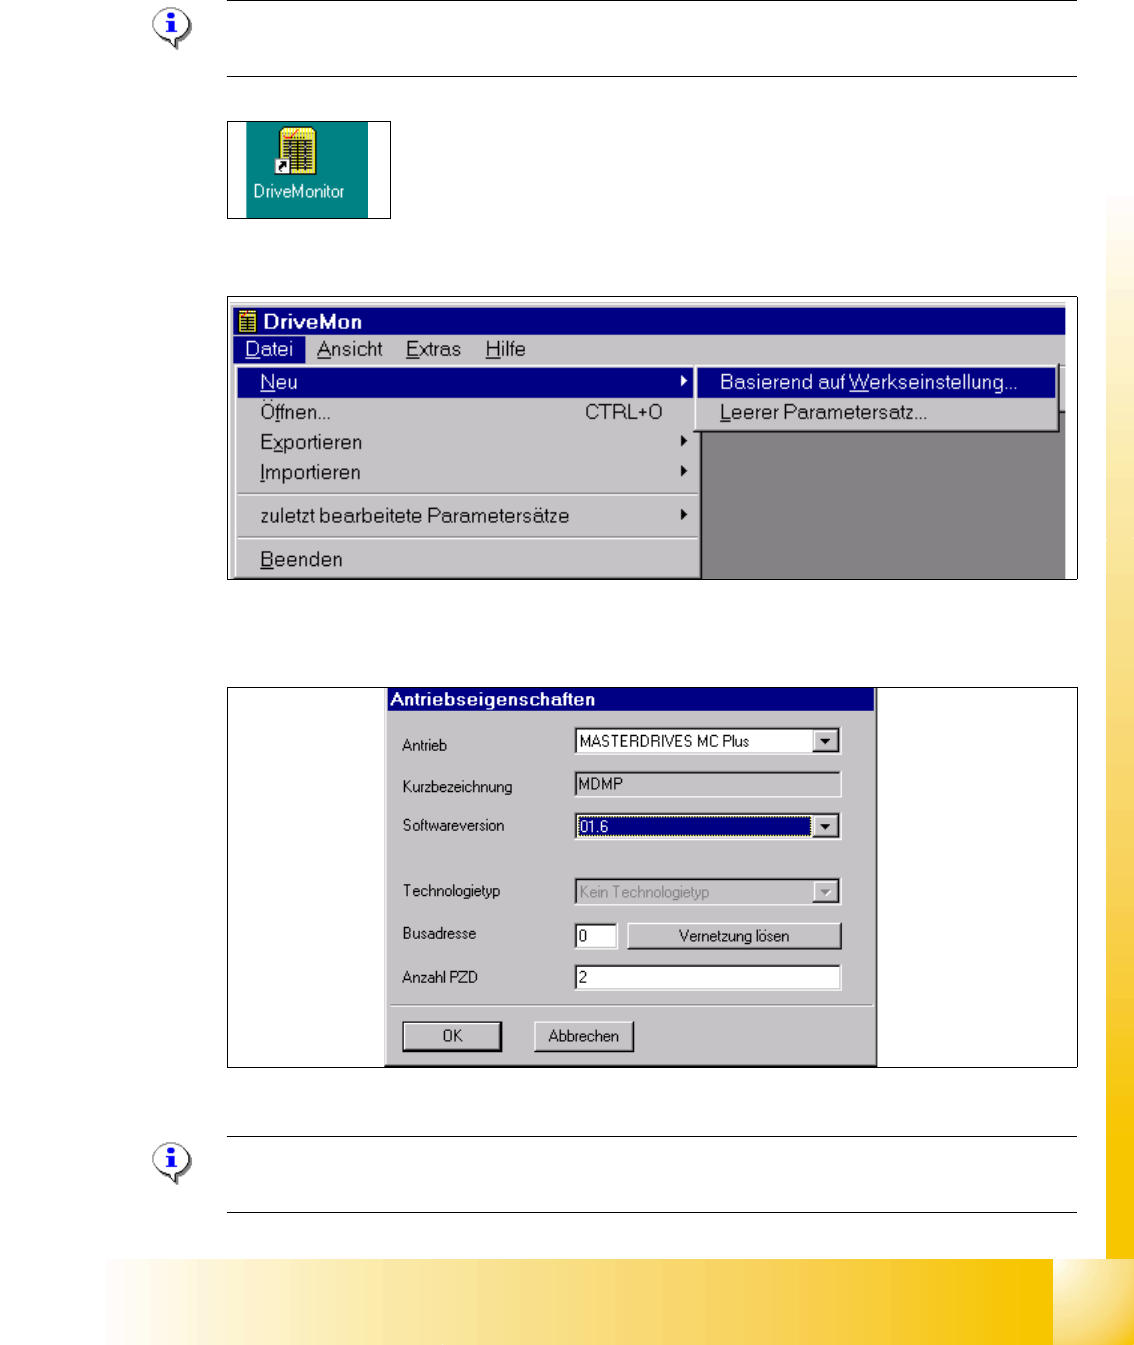1134x1345 pixels.
Task: Select Leerer Parametersatz... option
Action: [x=876, y=412]
